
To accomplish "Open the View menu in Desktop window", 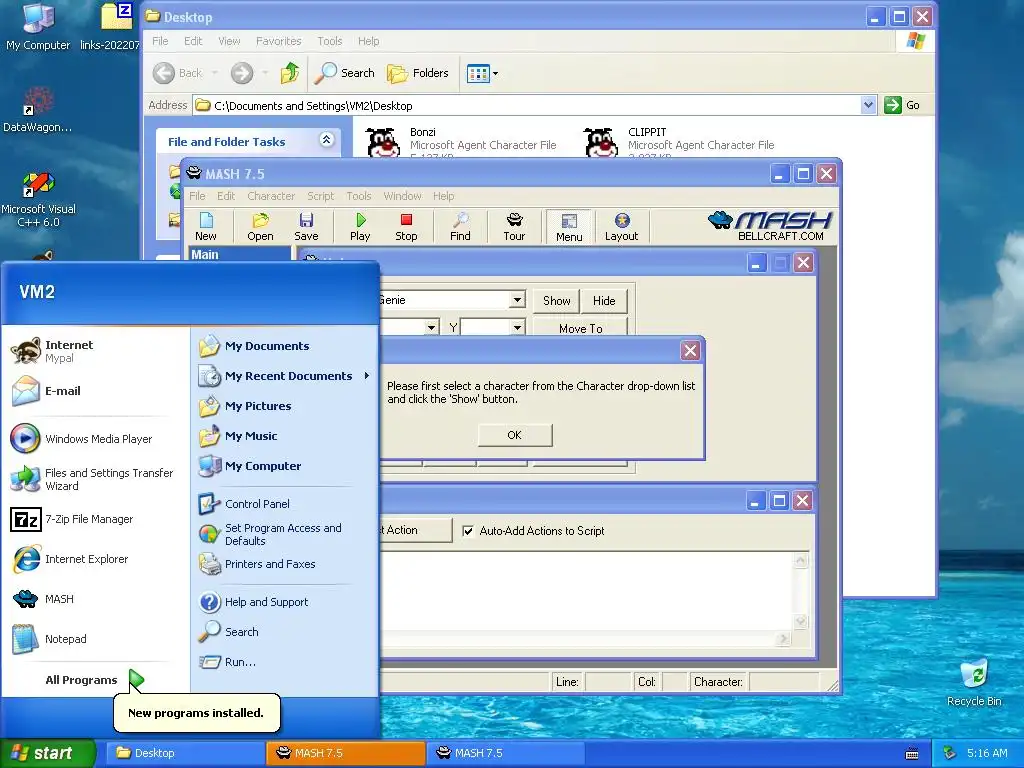I will (x=229, y=41).
